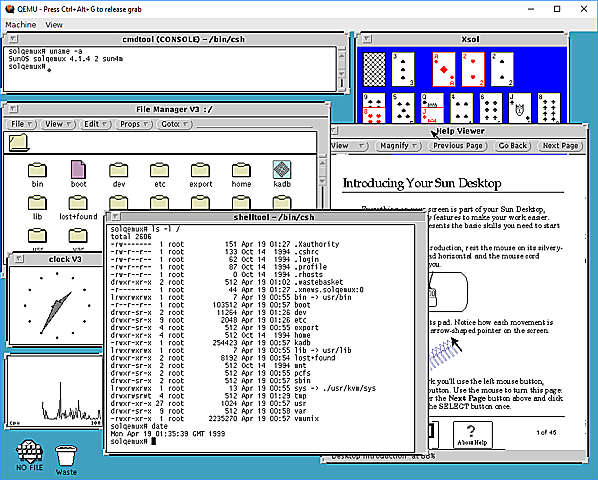The image size is (598, 480).
Task: Open the Edit menu in File Manager
Action: [95, 124]
